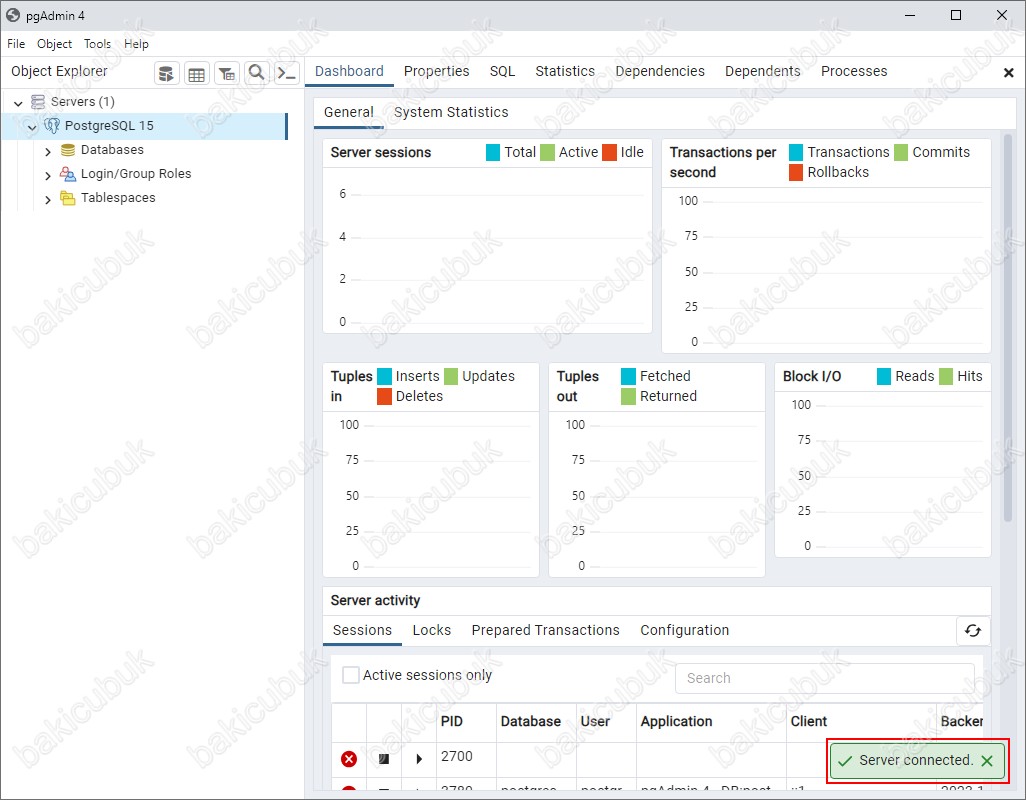Image resolution: width=1026 pixels, height=800 pixels.
Task: Switch to the Locks tab
Action: tap(431, 631)
